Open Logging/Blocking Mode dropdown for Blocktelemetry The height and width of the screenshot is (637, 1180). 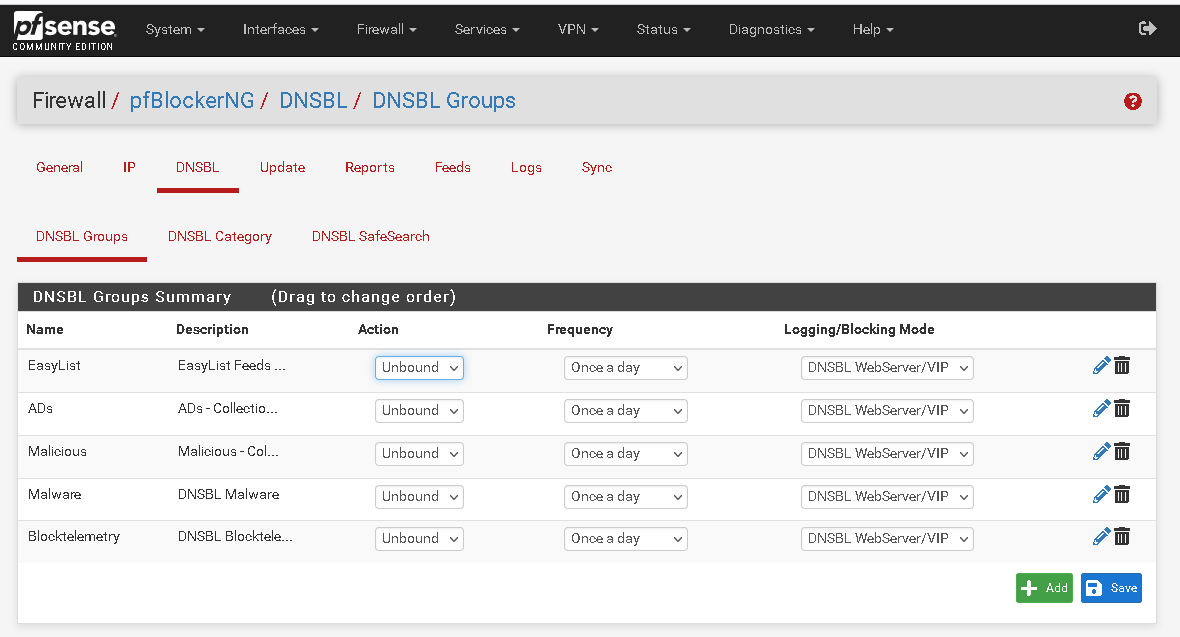pyautogui.click(x=887, y=538)
